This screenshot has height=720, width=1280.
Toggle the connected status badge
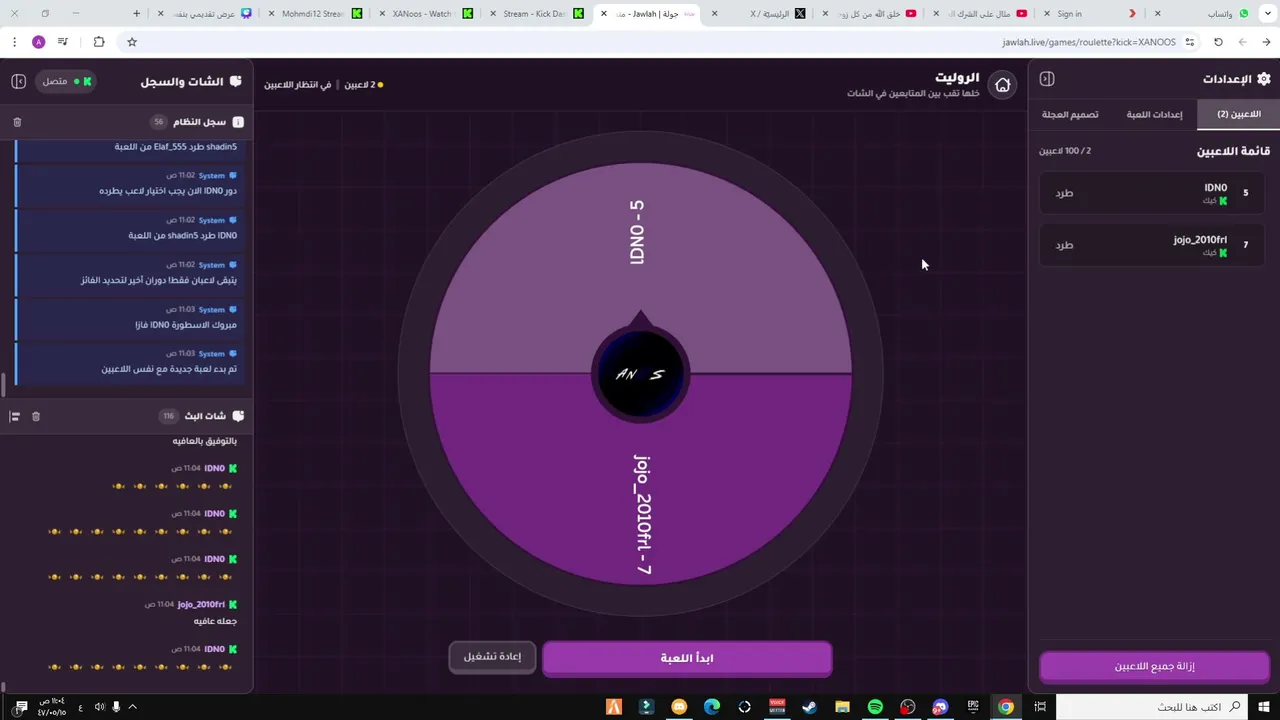(x=66, y=81)
